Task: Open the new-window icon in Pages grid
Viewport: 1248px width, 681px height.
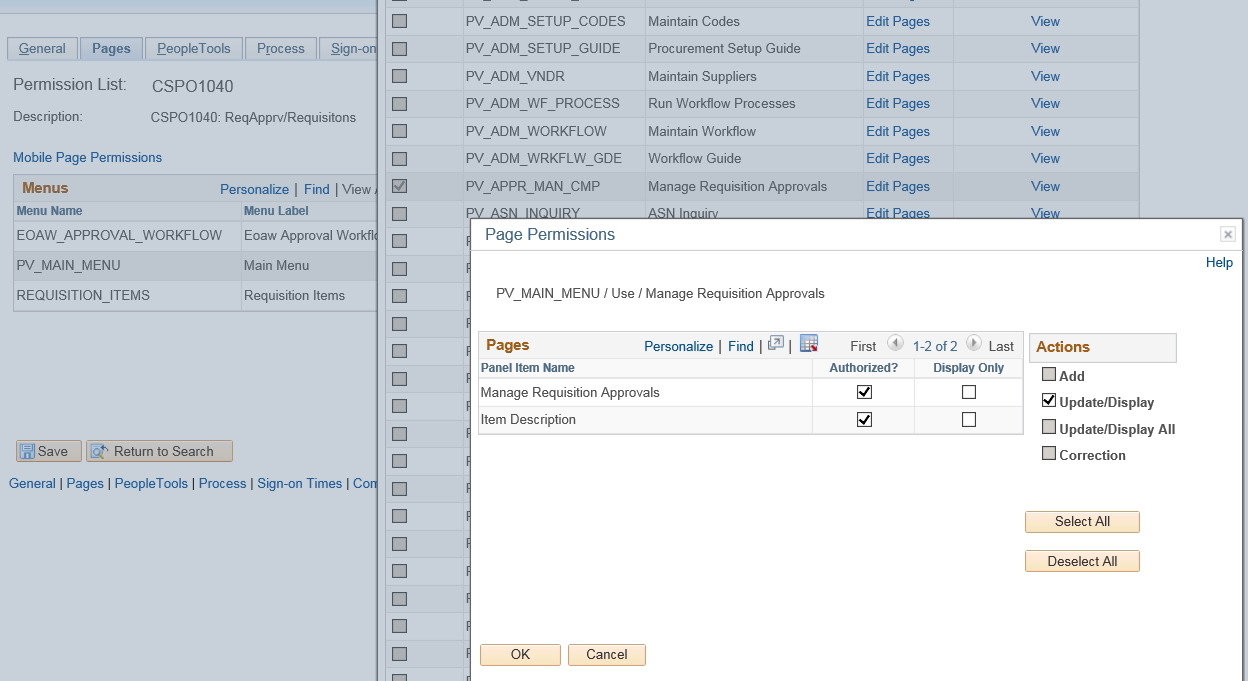Action: coord(775,344)
